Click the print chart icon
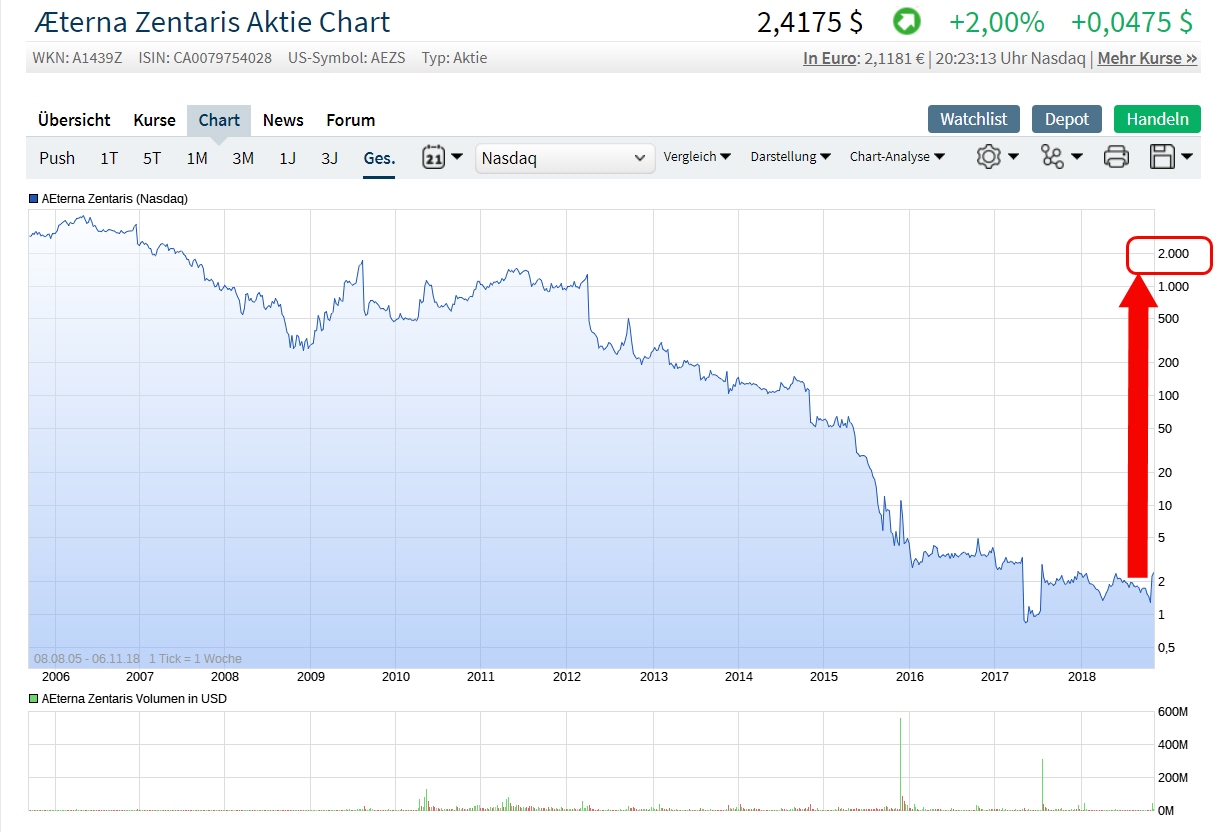 pyautogui.click(x=1117, y=157)
